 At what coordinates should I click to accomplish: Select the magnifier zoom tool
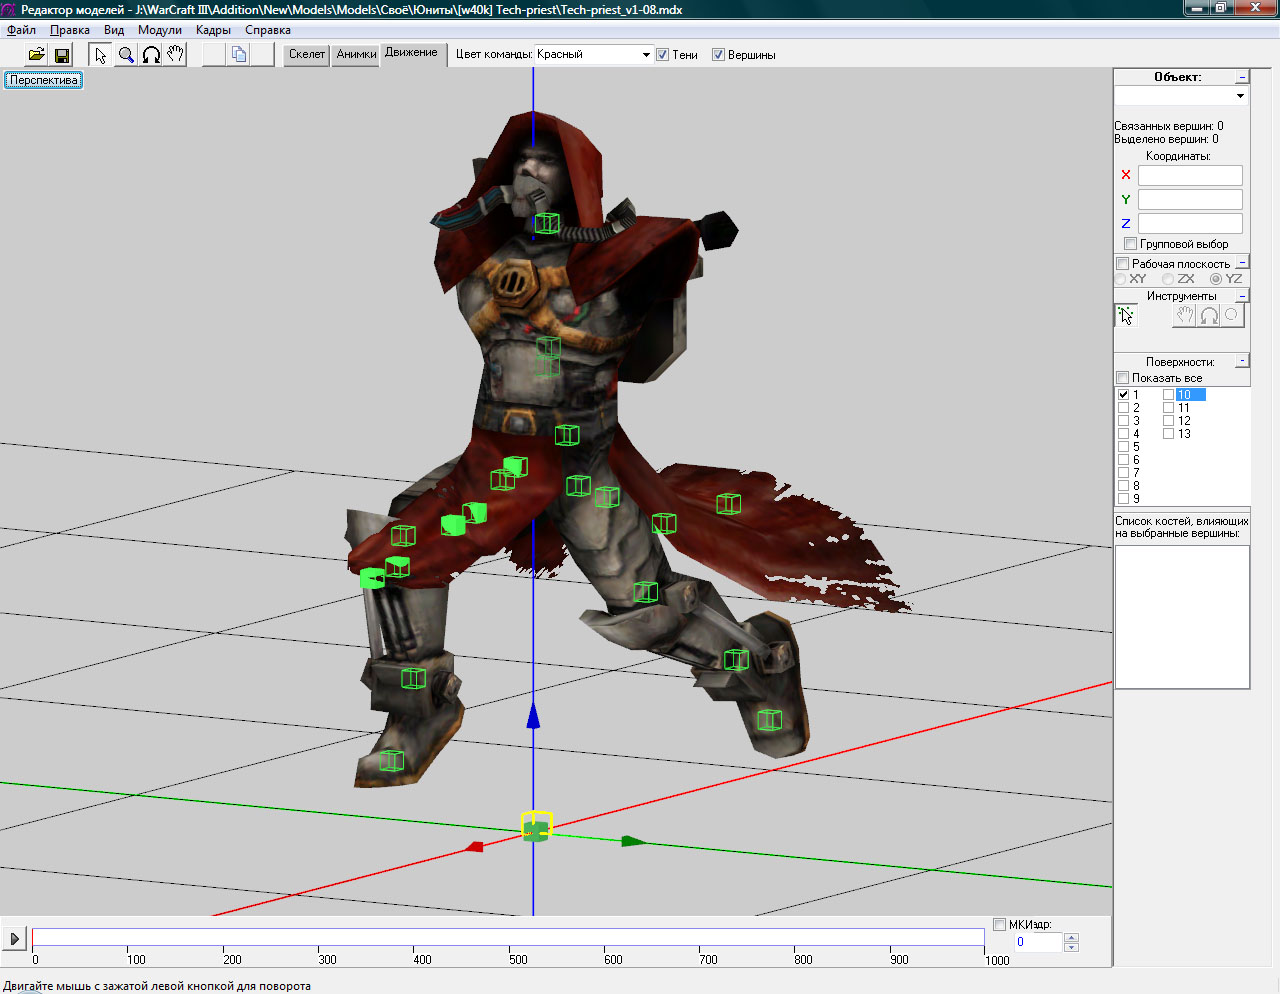(126, 55)
